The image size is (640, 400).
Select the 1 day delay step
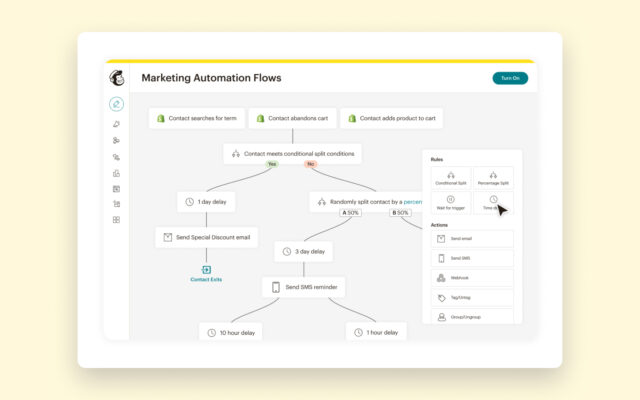pos(206,202)
